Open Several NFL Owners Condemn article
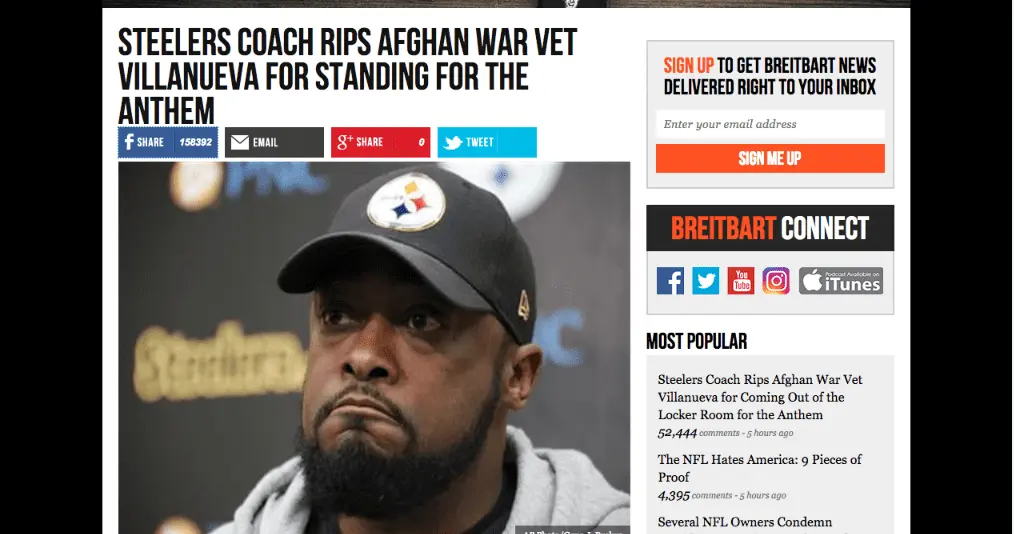The height and width of the screenshot is (534, 1014). click(x=744, y=522)
